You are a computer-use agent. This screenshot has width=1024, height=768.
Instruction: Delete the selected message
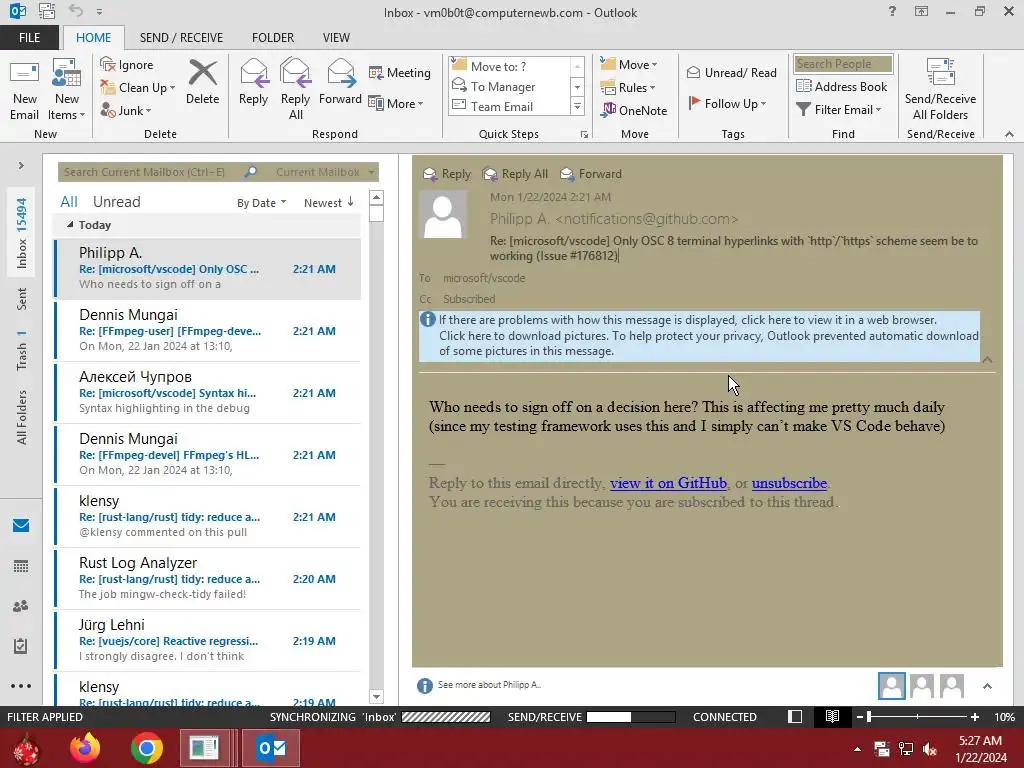point(202,83)
